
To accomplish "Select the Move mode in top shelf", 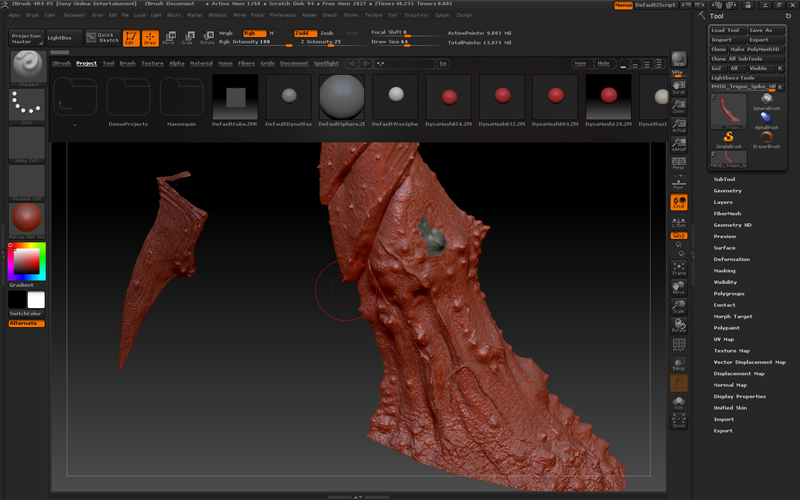I will (x=169, y=38).
